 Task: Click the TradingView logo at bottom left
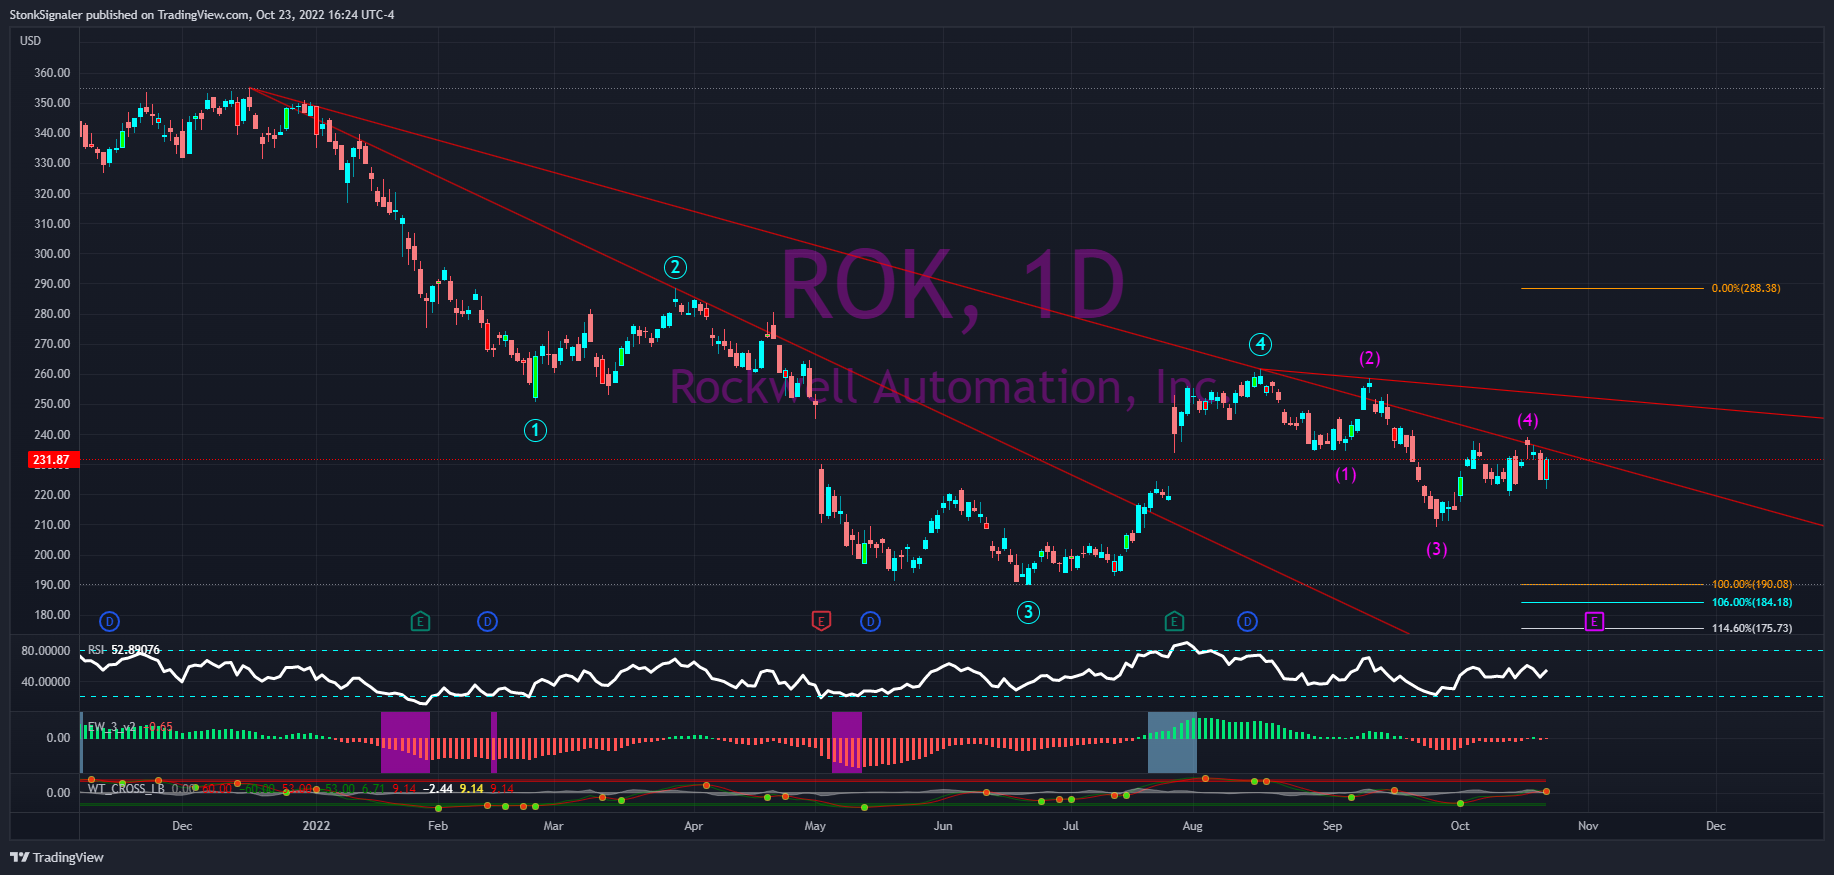click(57, 857)
